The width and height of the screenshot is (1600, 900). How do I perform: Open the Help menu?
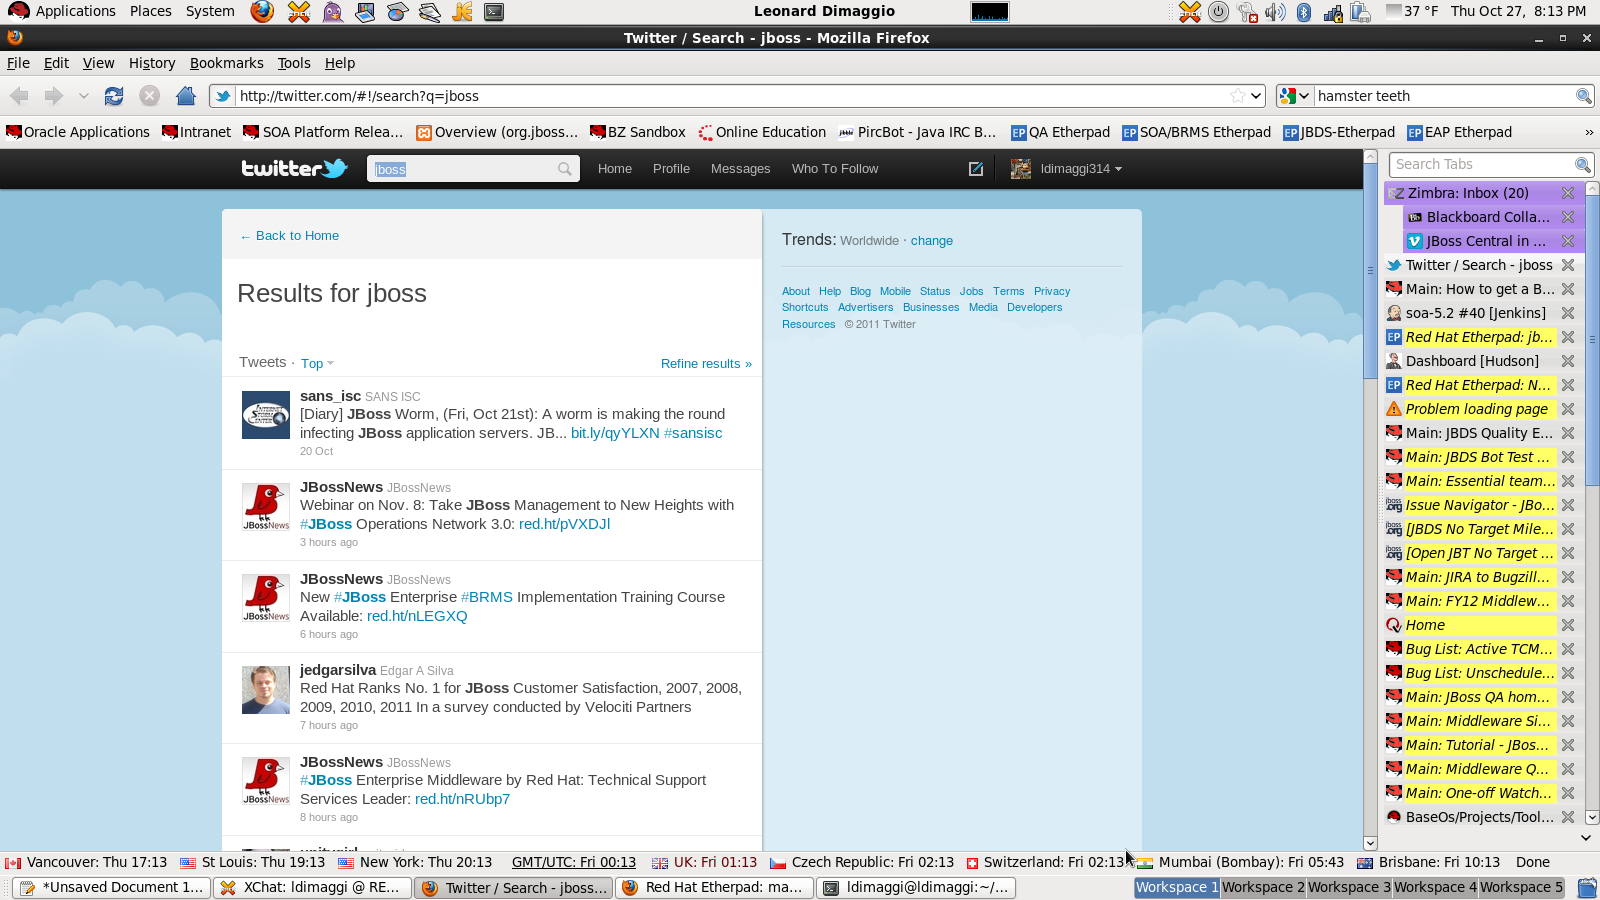[340, 63]
